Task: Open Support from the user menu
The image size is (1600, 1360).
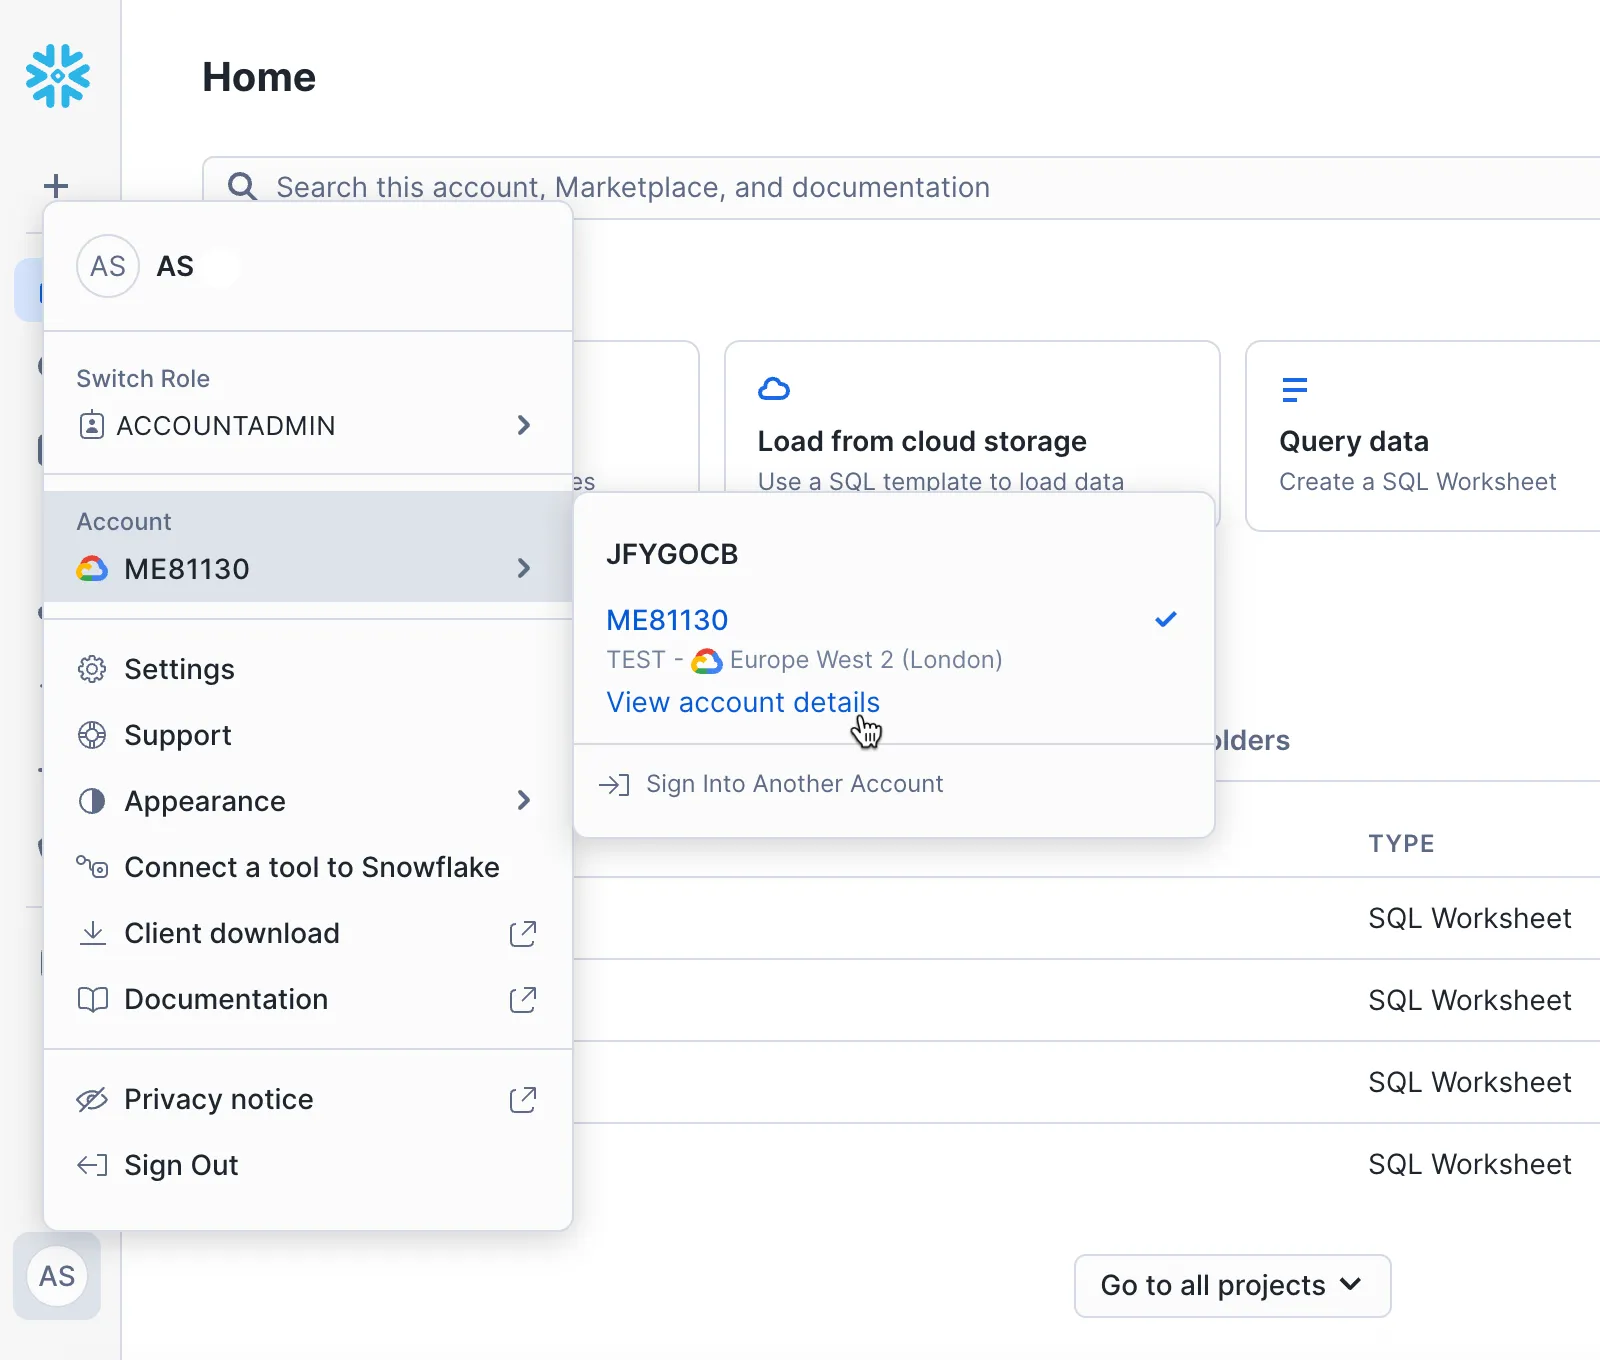Action: coord(308,735)
